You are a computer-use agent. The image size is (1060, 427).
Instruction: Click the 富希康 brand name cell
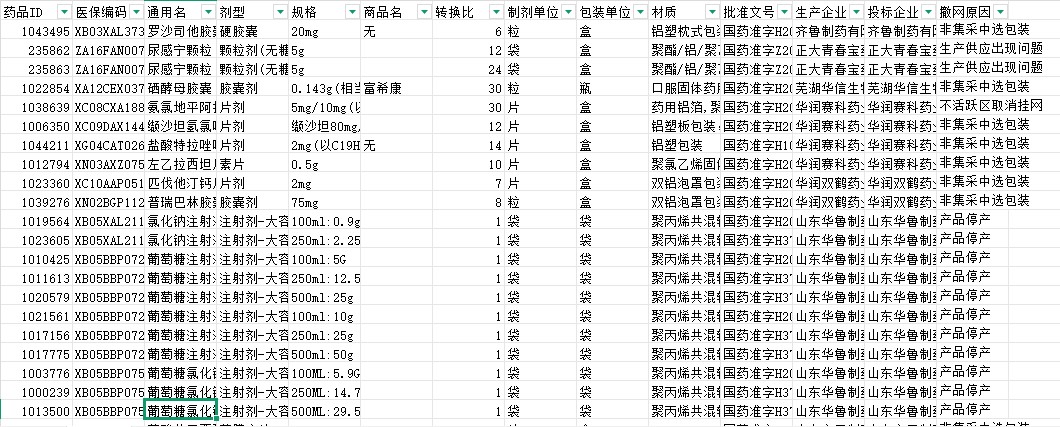396,88
